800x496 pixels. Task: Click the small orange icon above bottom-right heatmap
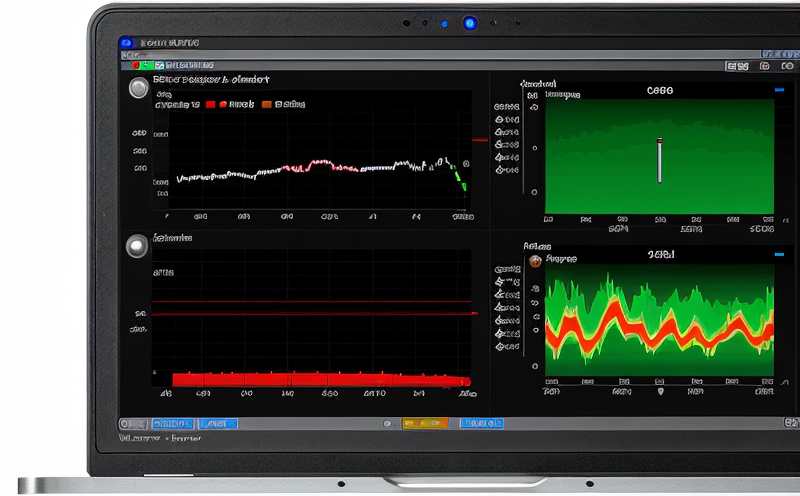pos(535,261)
